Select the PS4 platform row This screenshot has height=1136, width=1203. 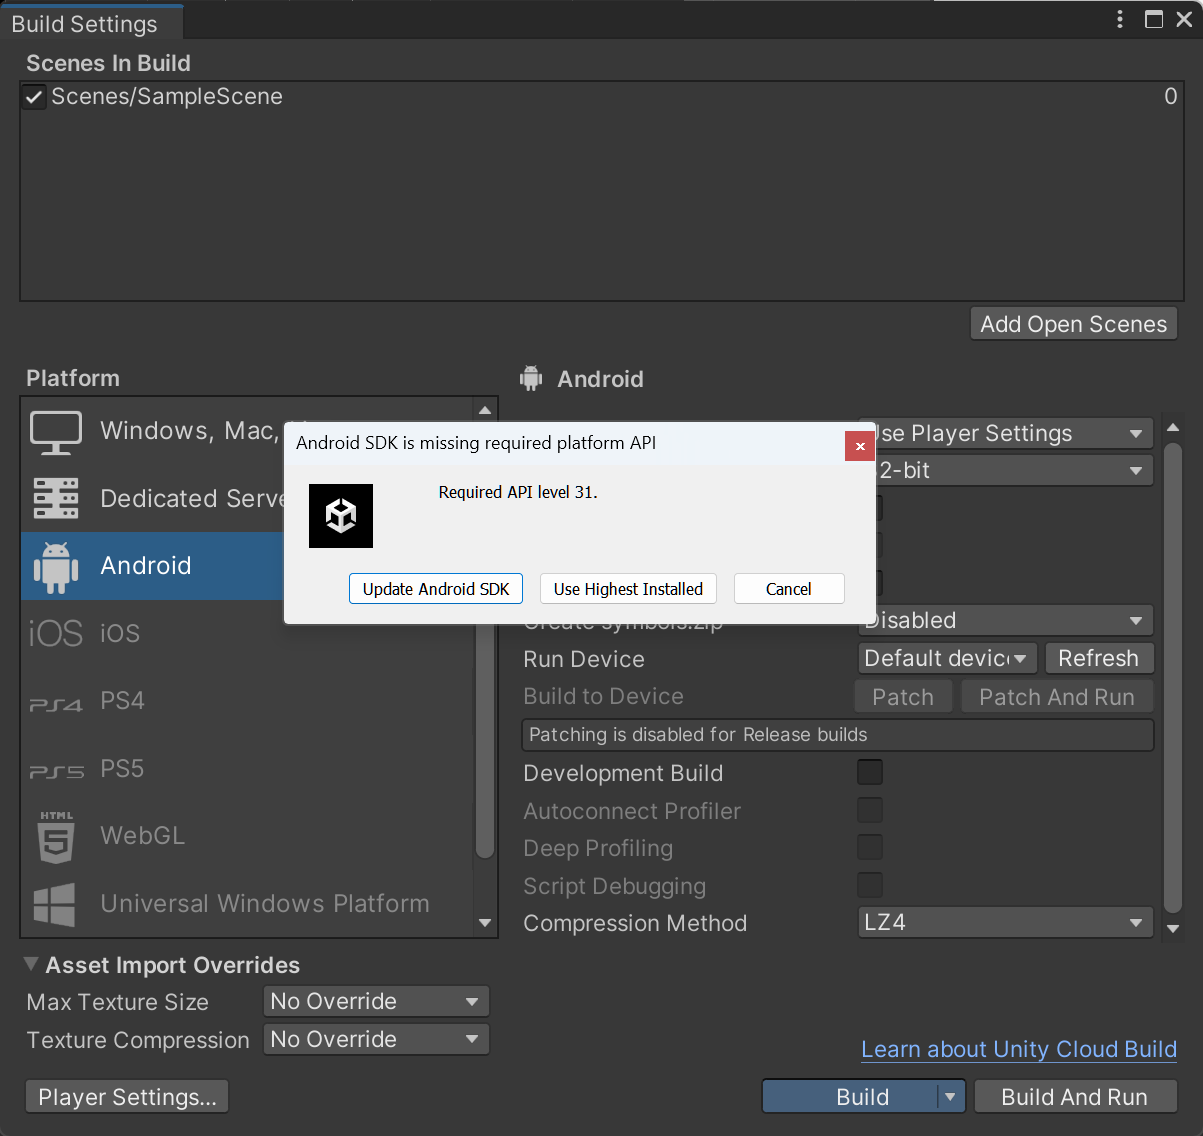click(x=247, y=701)
